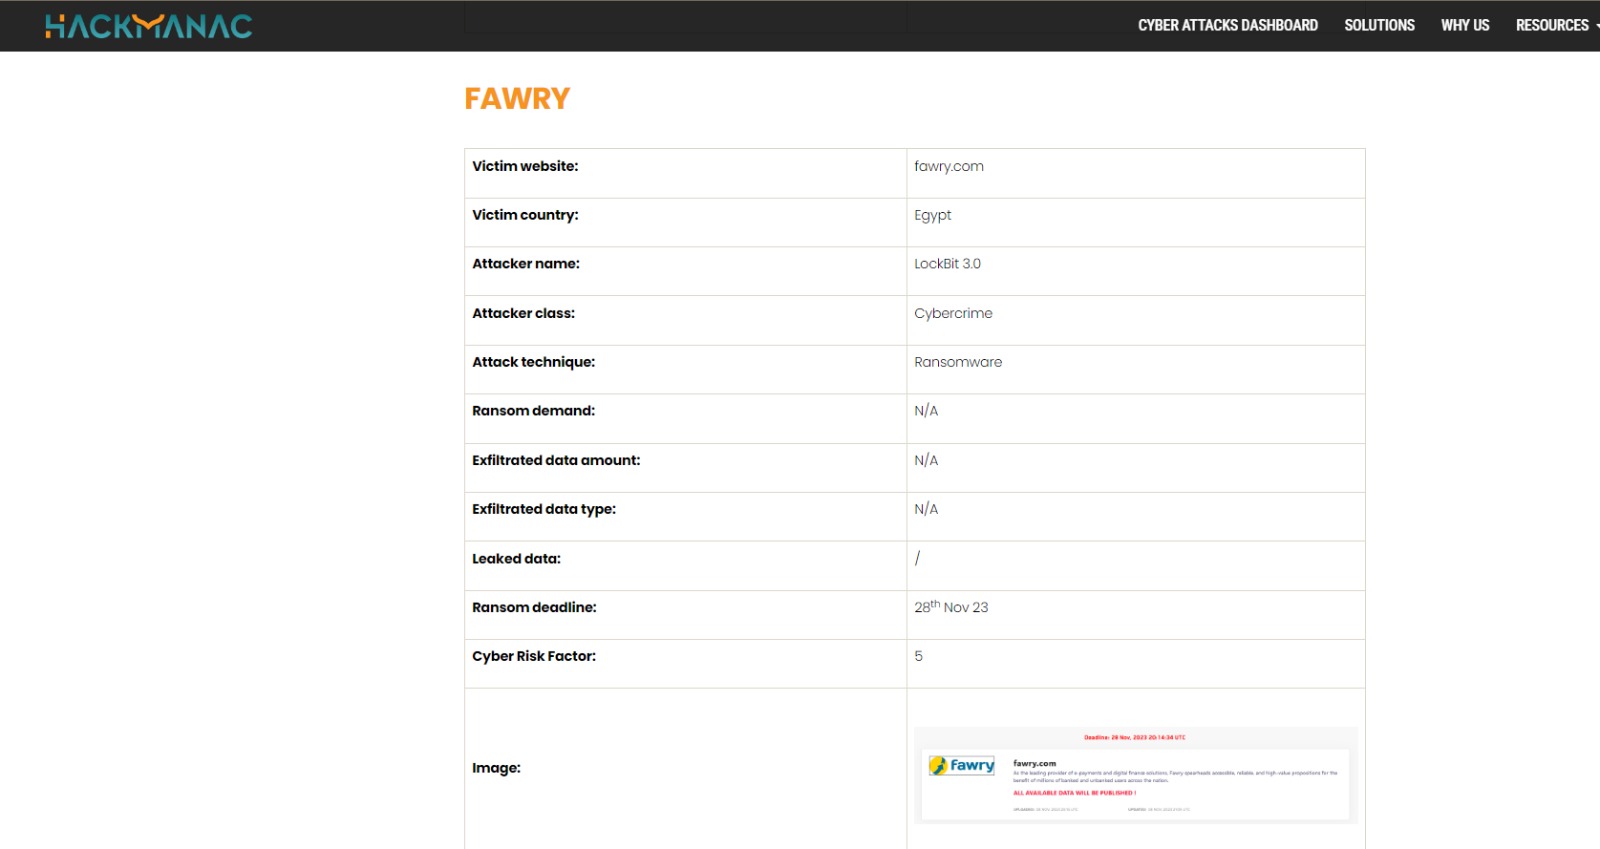Expand the Resources dropdown menu

pyautogui.click(x=1553, y=26)
